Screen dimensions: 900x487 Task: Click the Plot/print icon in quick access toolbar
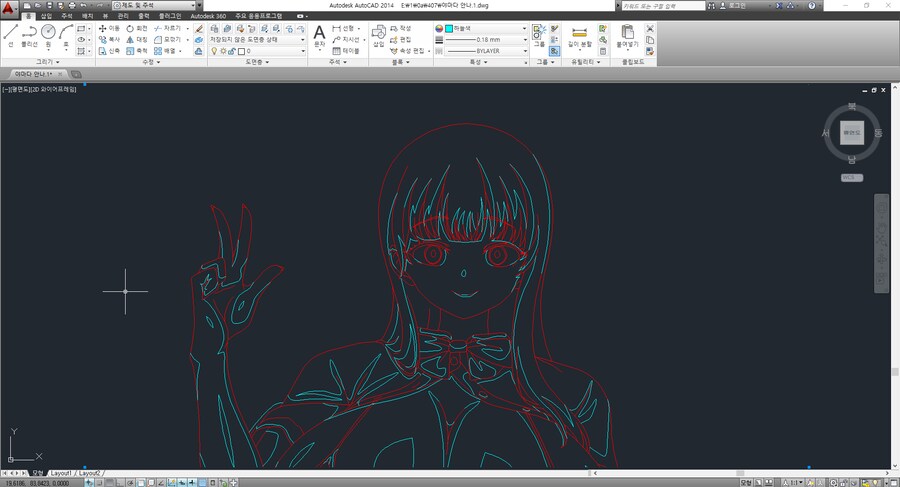coord(72,5)
